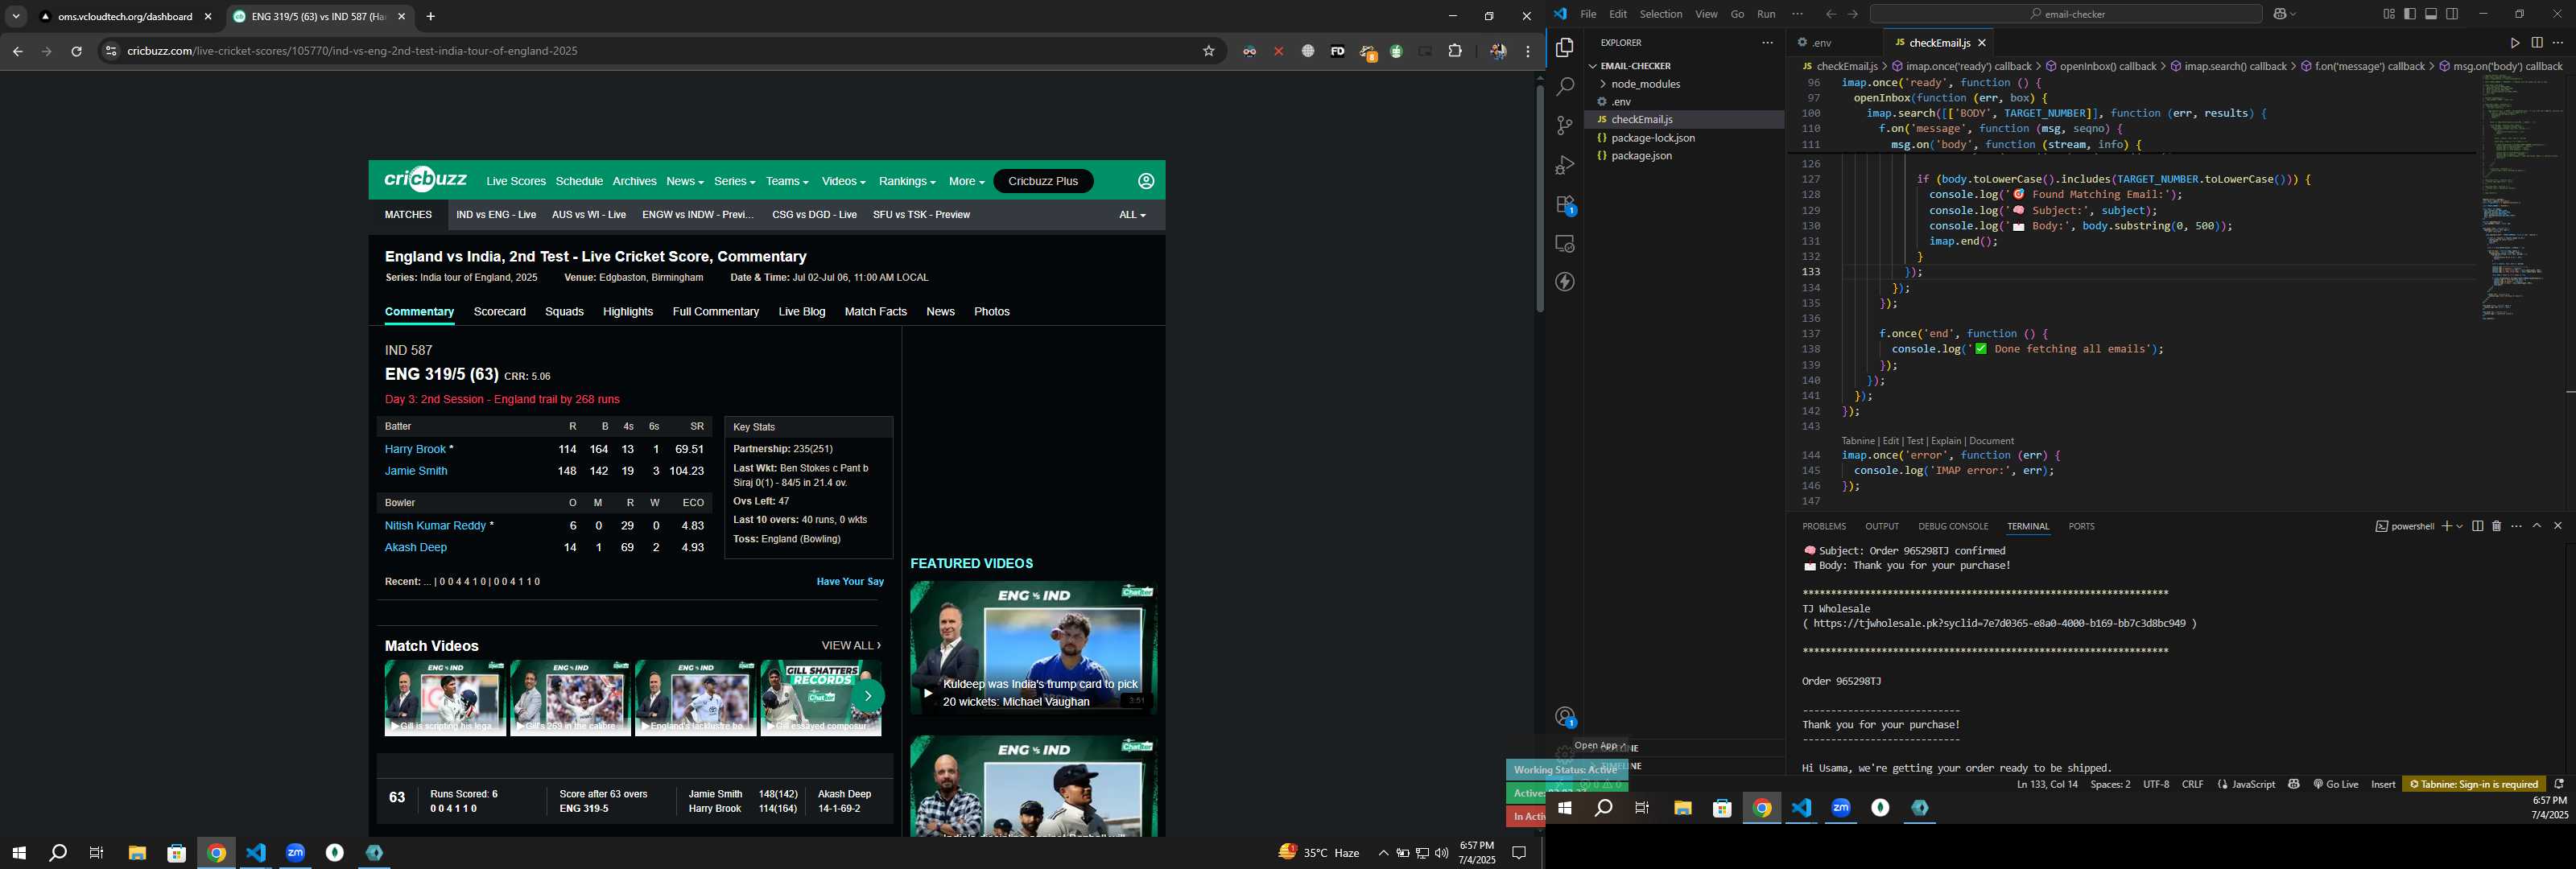Screen dimensions: 2576x869
Task: Maximize the terminal panel using the up chevron
Action: pos(2537,526)
